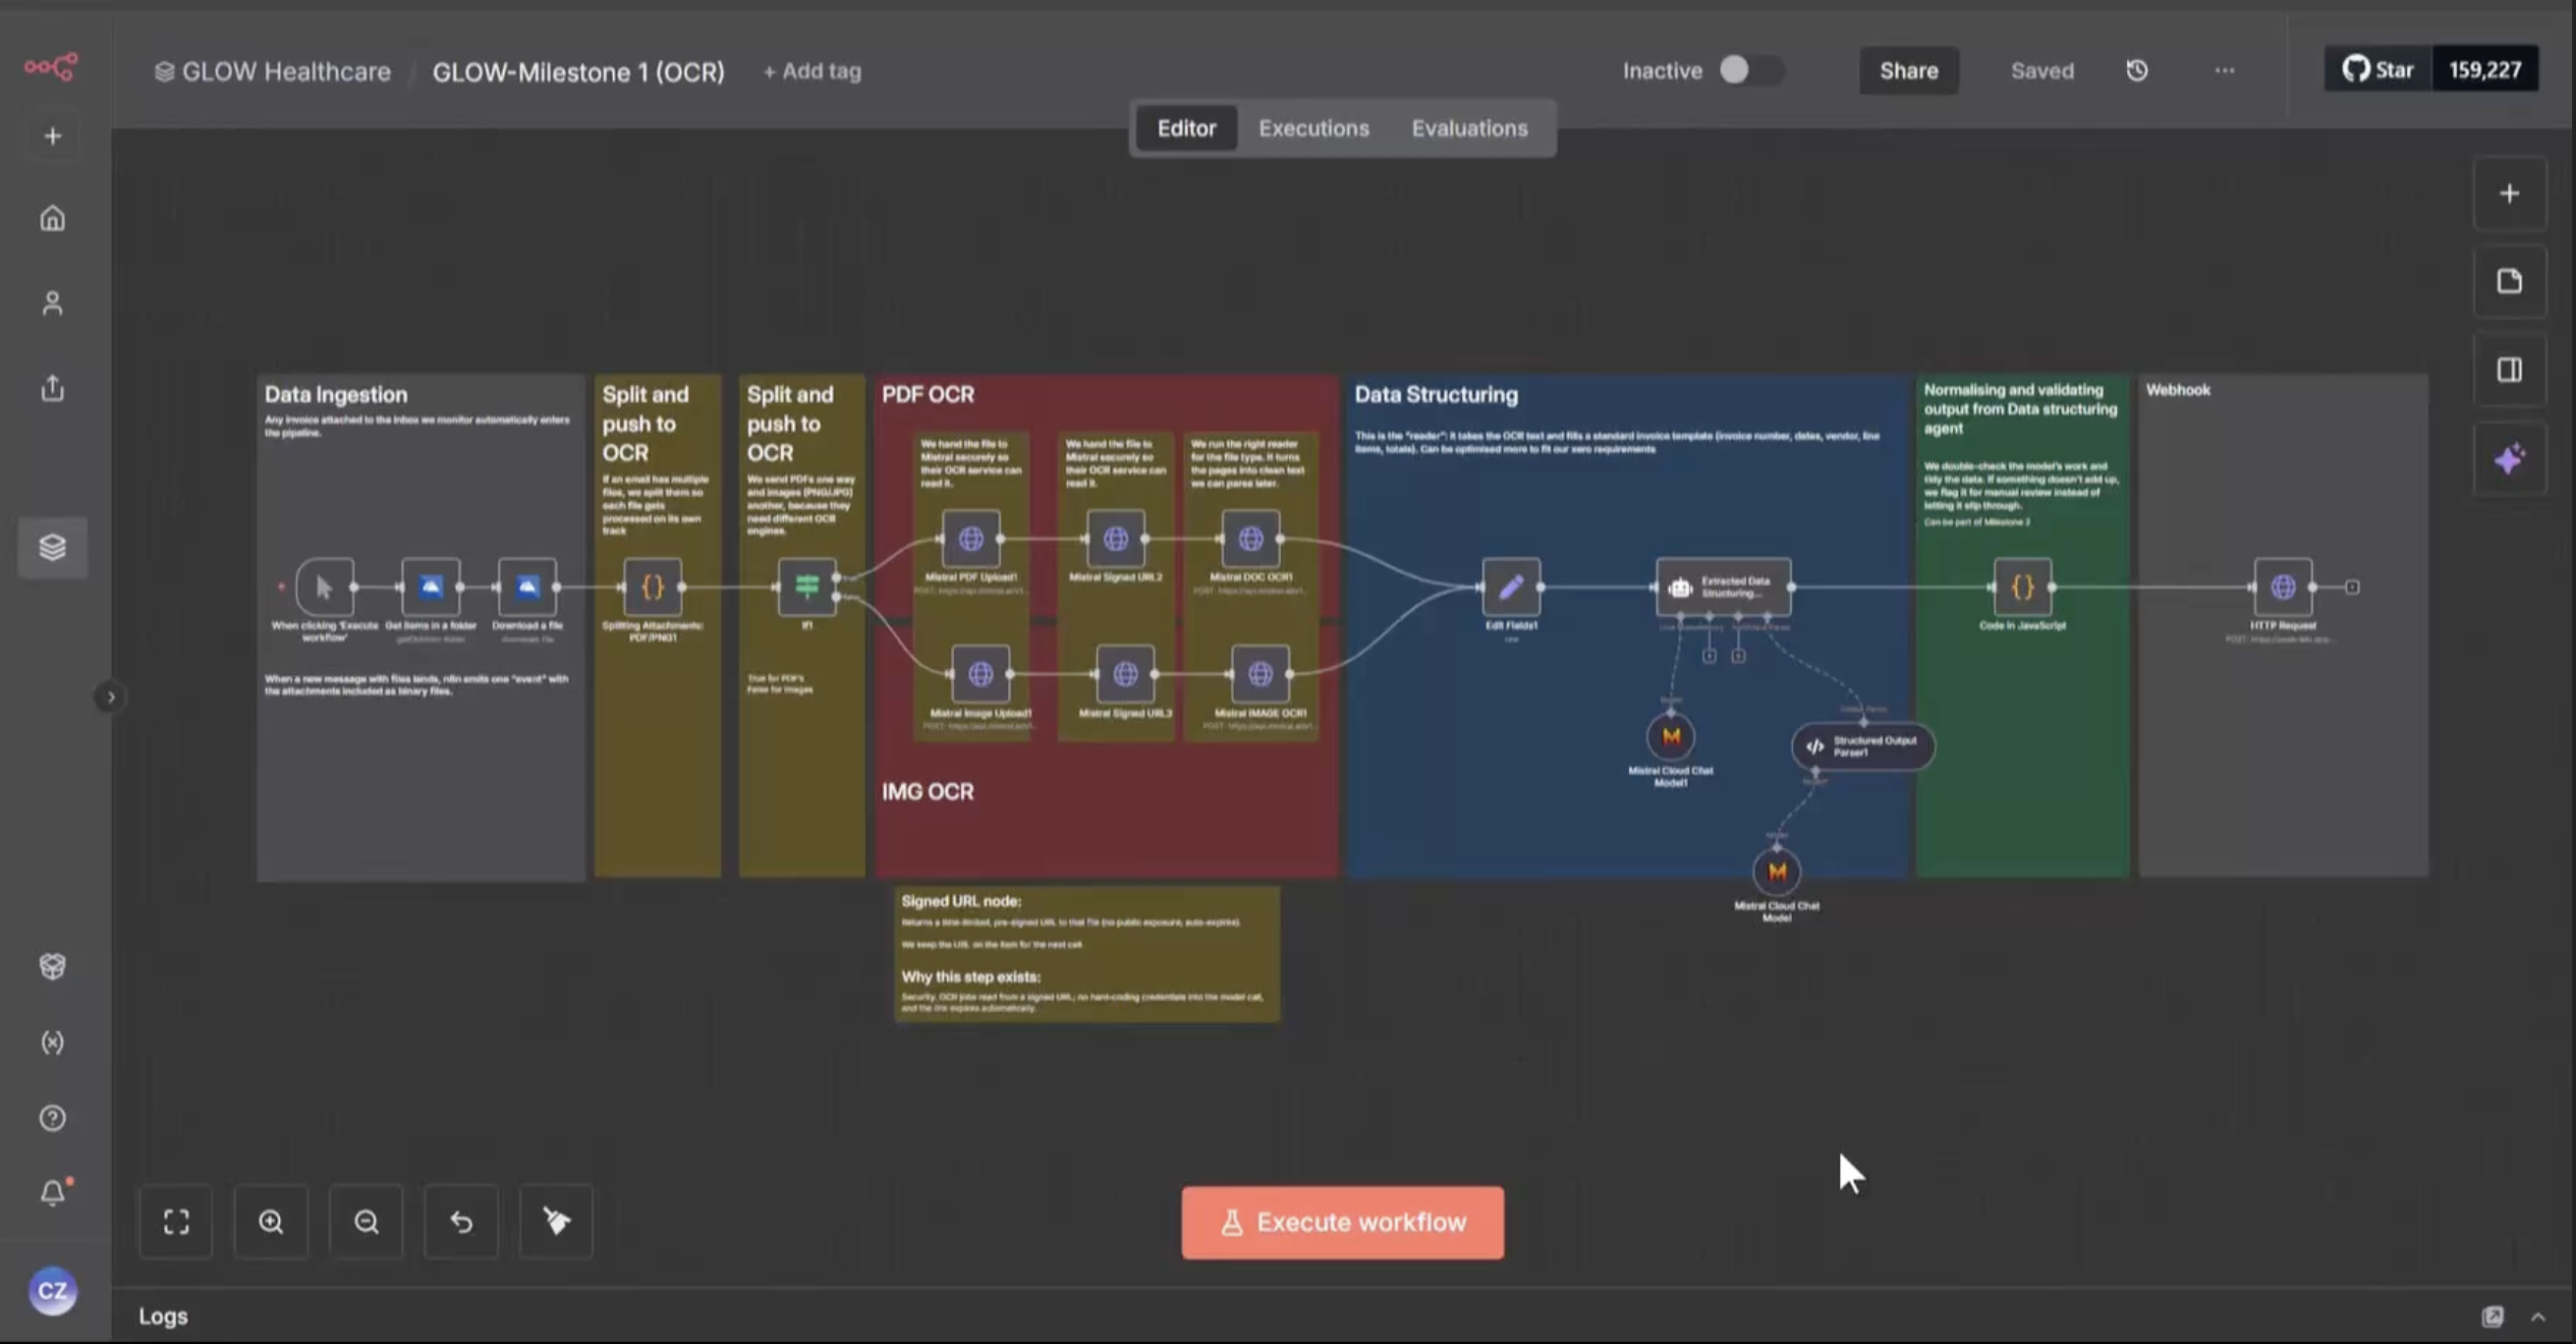Switch to the Evaluations tab
This screenshot has height=1344, width=2576.
(1469, 128)
